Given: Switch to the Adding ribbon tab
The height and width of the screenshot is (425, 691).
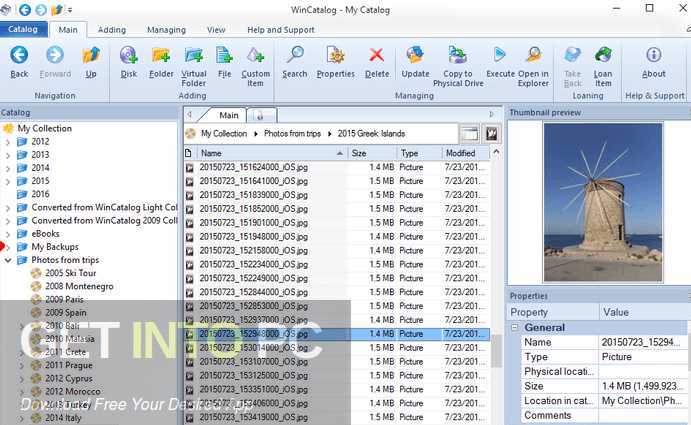Looking at the screenshot, I should point(111,30).
